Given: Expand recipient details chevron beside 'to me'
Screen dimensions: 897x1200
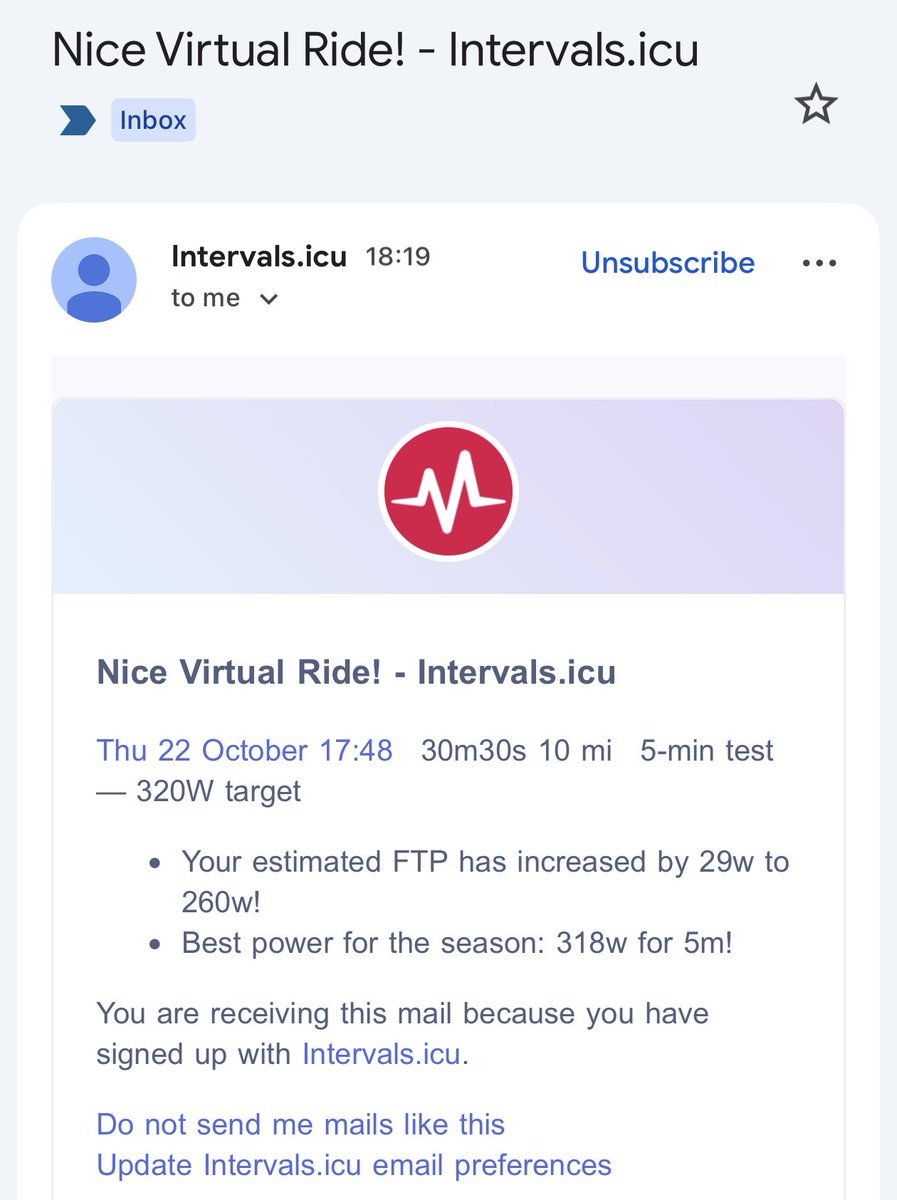Looking at the screenshot, I should [x=268, y=299].
